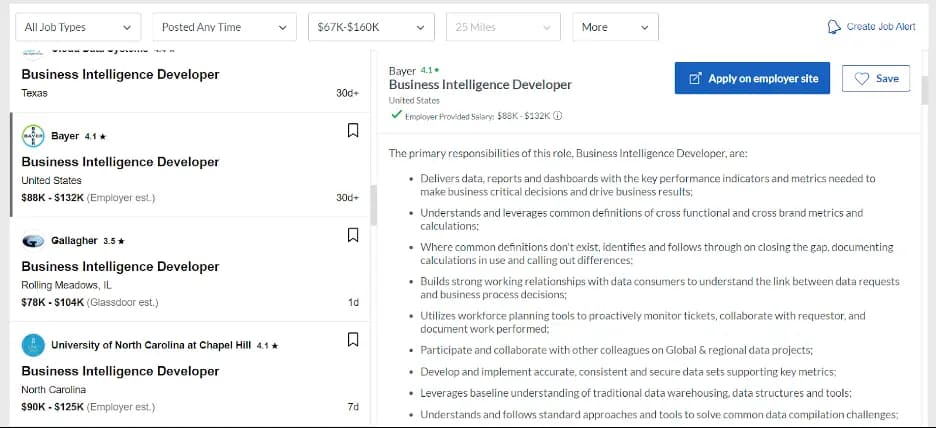Open Gallagher Business Intelligence Developer listing title
This screenshot has height=428, width=936.
120,266
